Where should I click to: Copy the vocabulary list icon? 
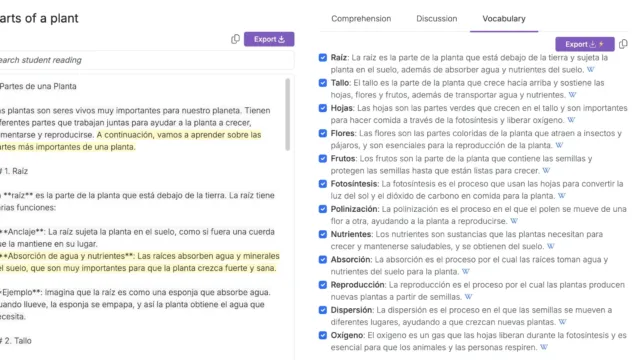(623, 44)
